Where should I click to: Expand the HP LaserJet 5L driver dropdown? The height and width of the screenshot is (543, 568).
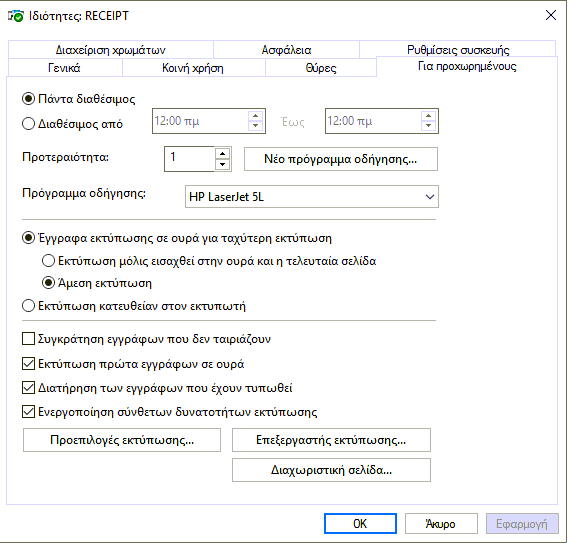pyautogui.click(x=430, y=197)
